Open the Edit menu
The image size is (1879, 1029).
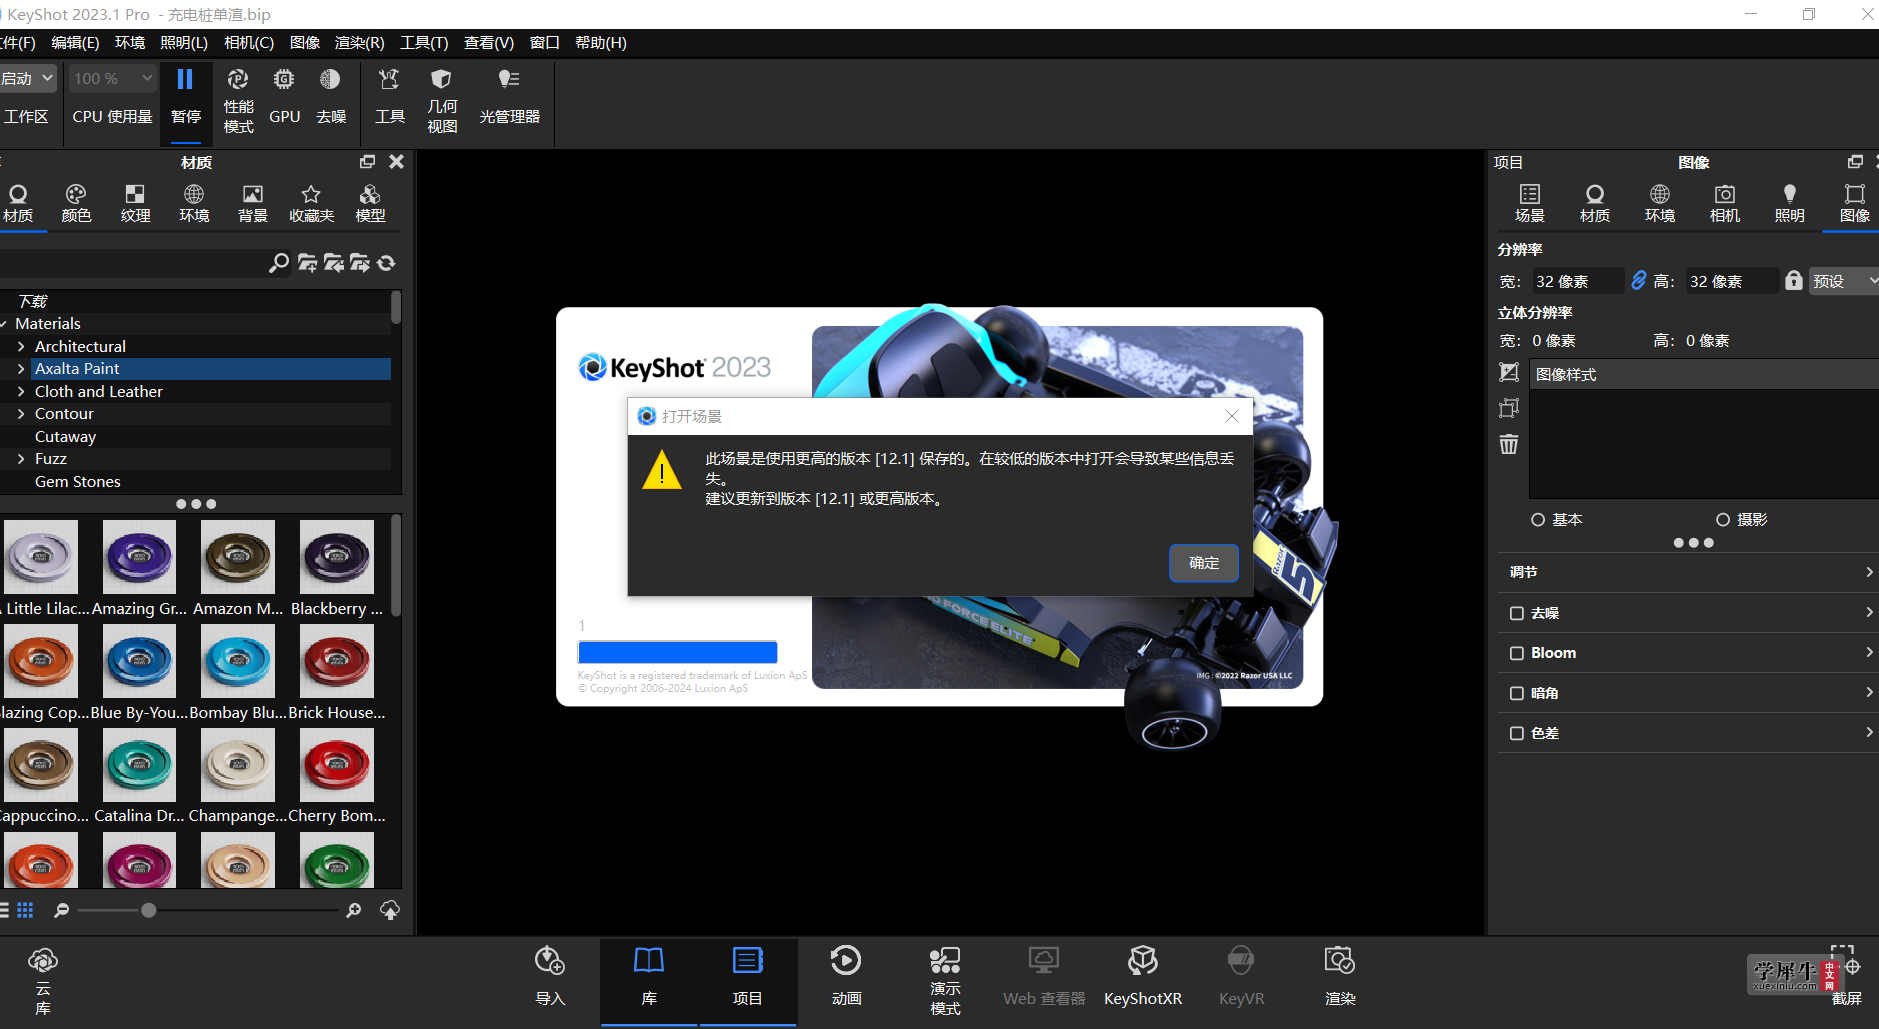(75, 43)
